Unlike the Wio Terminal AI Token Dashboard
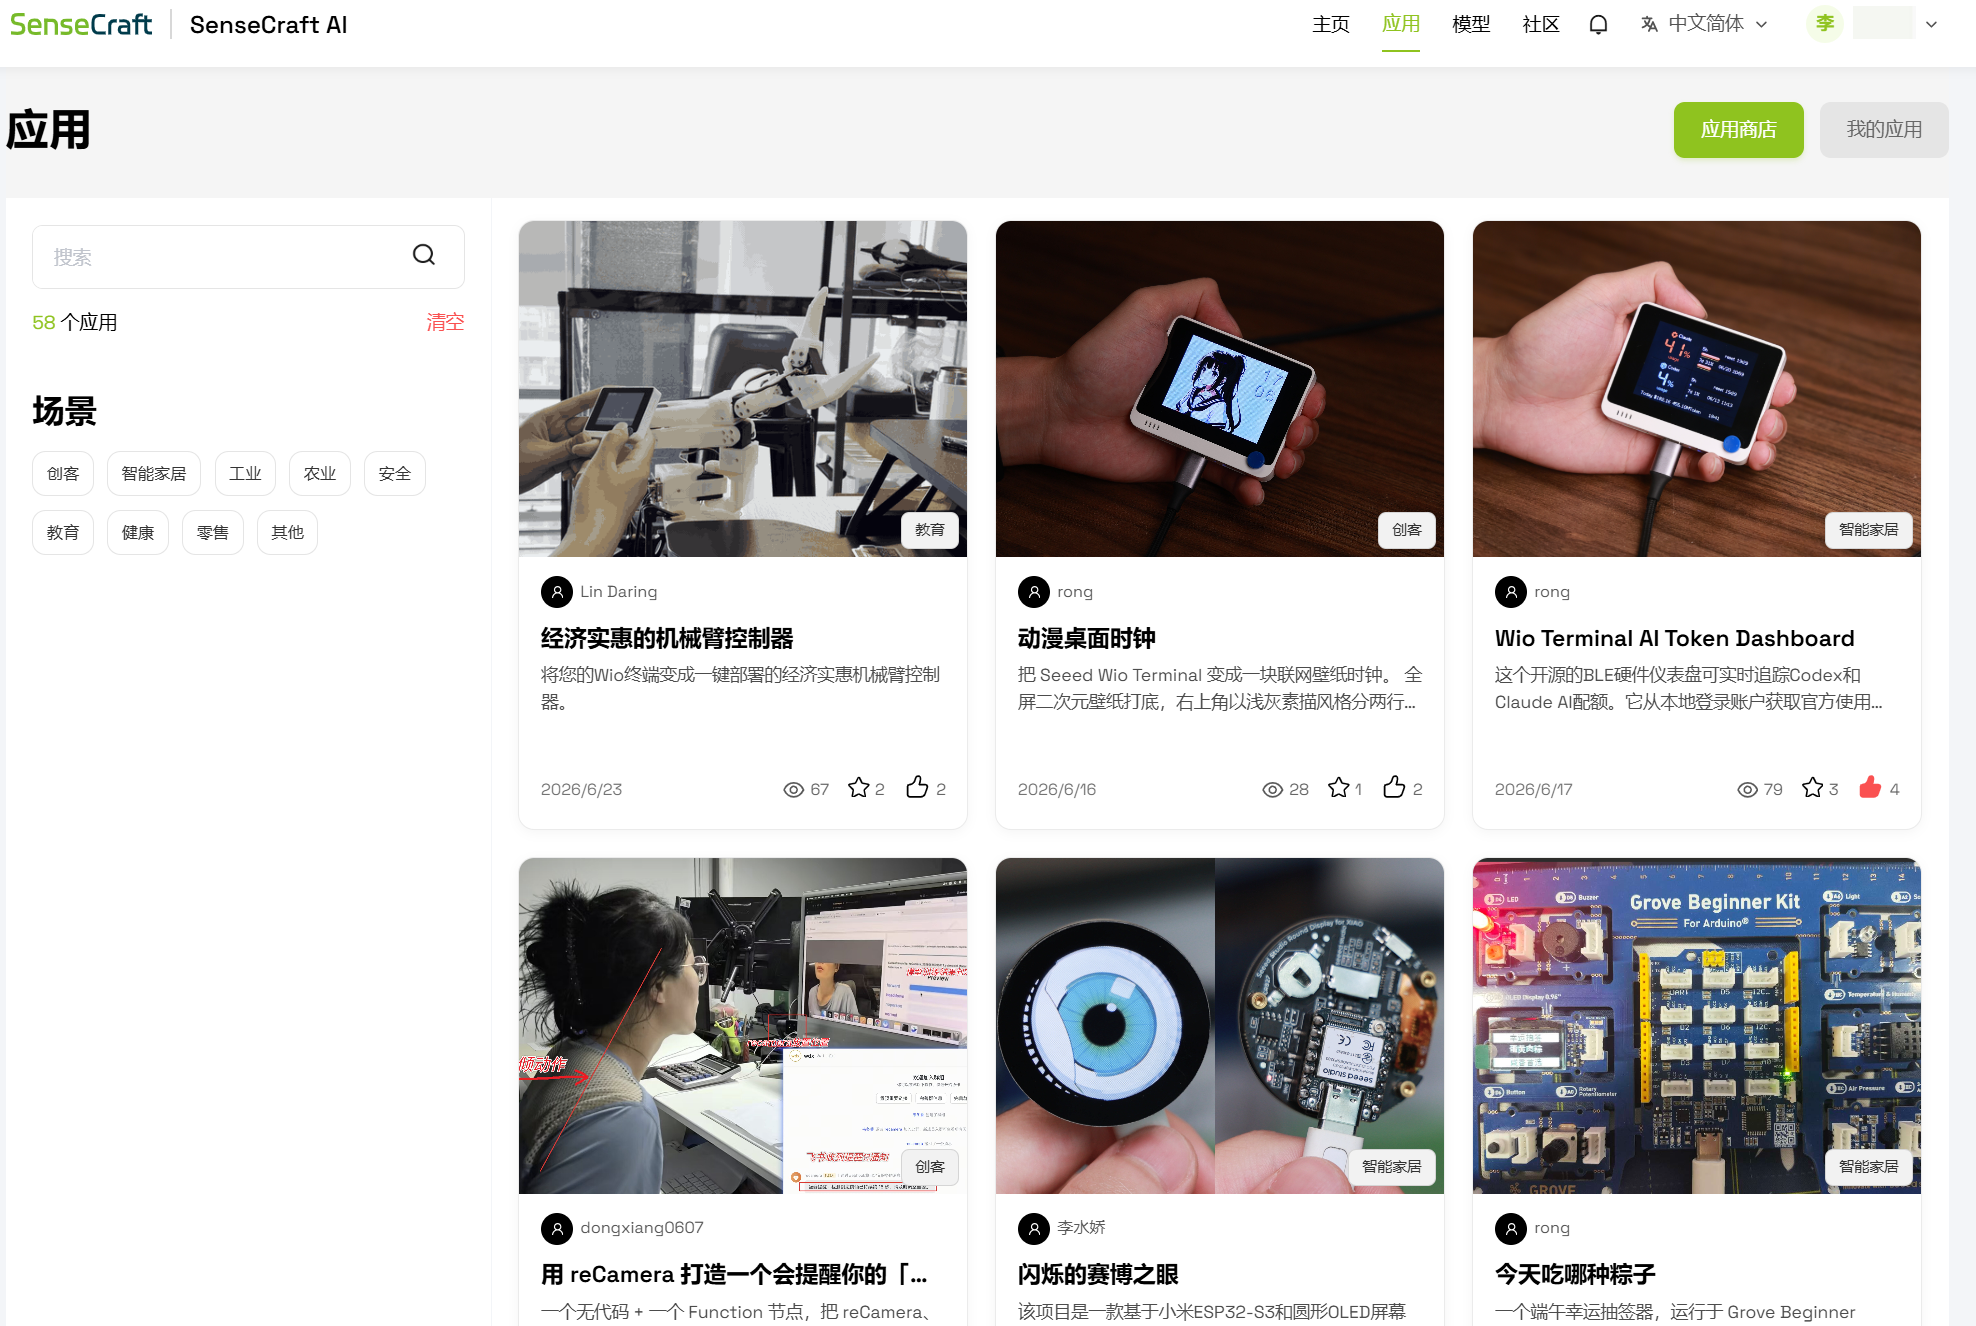 coord(1870,788)
